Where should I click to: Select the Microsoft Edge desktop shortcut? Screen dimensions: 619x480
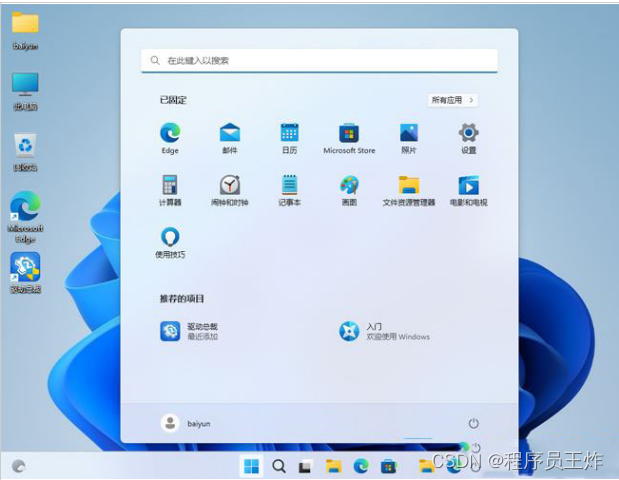click(x=25, y=217)
